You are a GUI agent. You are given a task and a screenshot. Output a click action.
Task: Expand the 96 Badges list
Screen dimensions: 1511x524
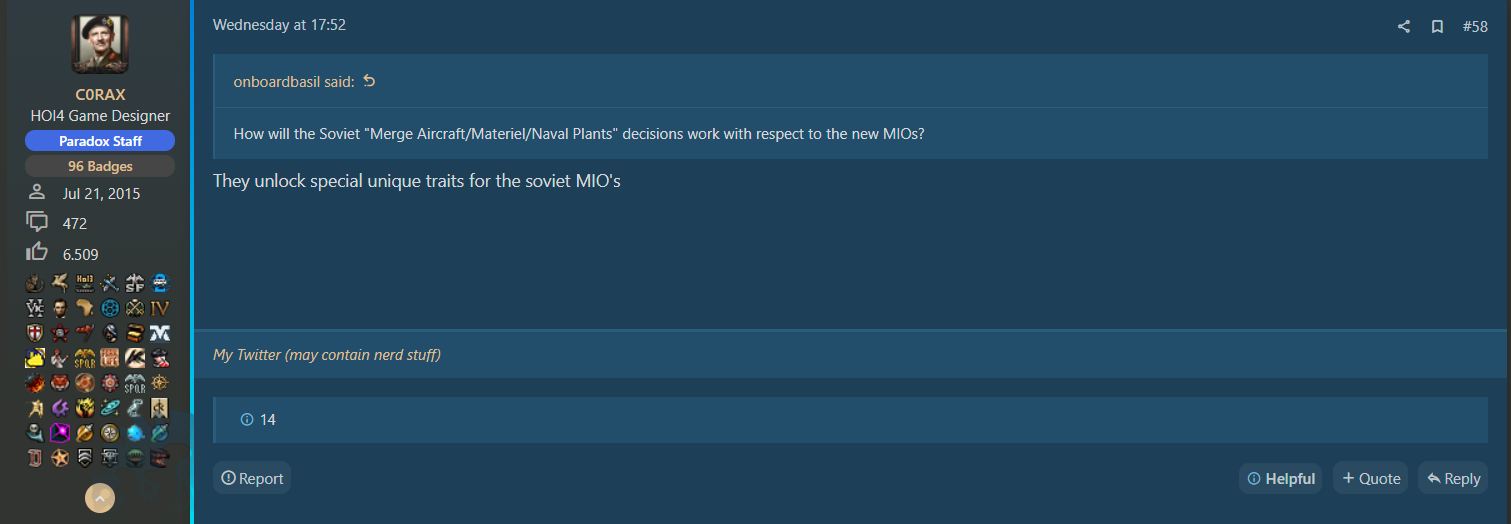tap(100, 166)
